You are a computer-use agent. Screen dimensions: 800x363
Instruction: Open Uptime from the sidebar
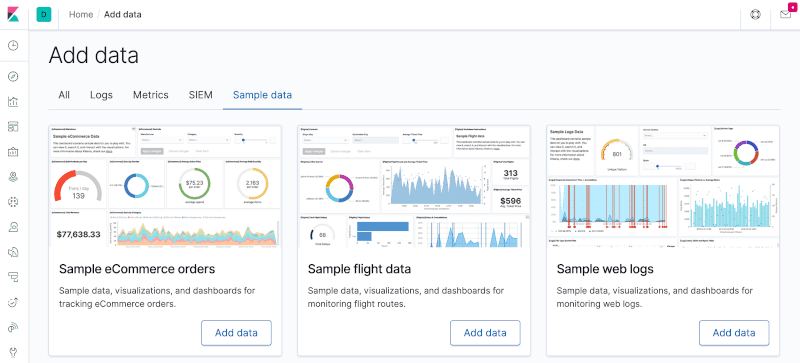13,302
